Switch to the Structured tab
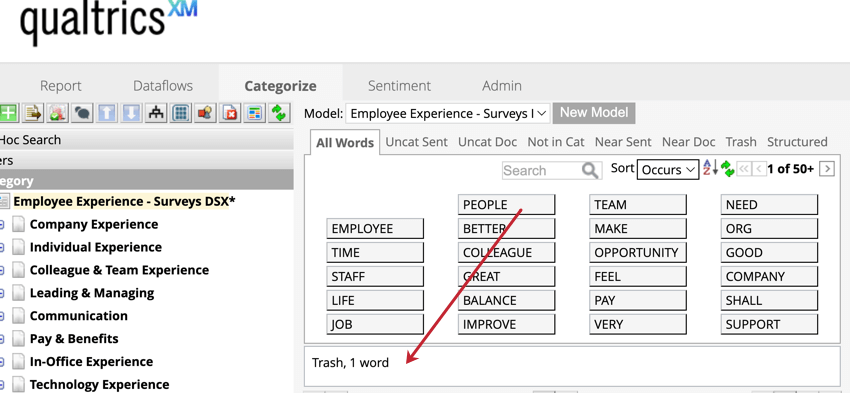Viewport: 850px width, 393px height. [x=797, y=142]
